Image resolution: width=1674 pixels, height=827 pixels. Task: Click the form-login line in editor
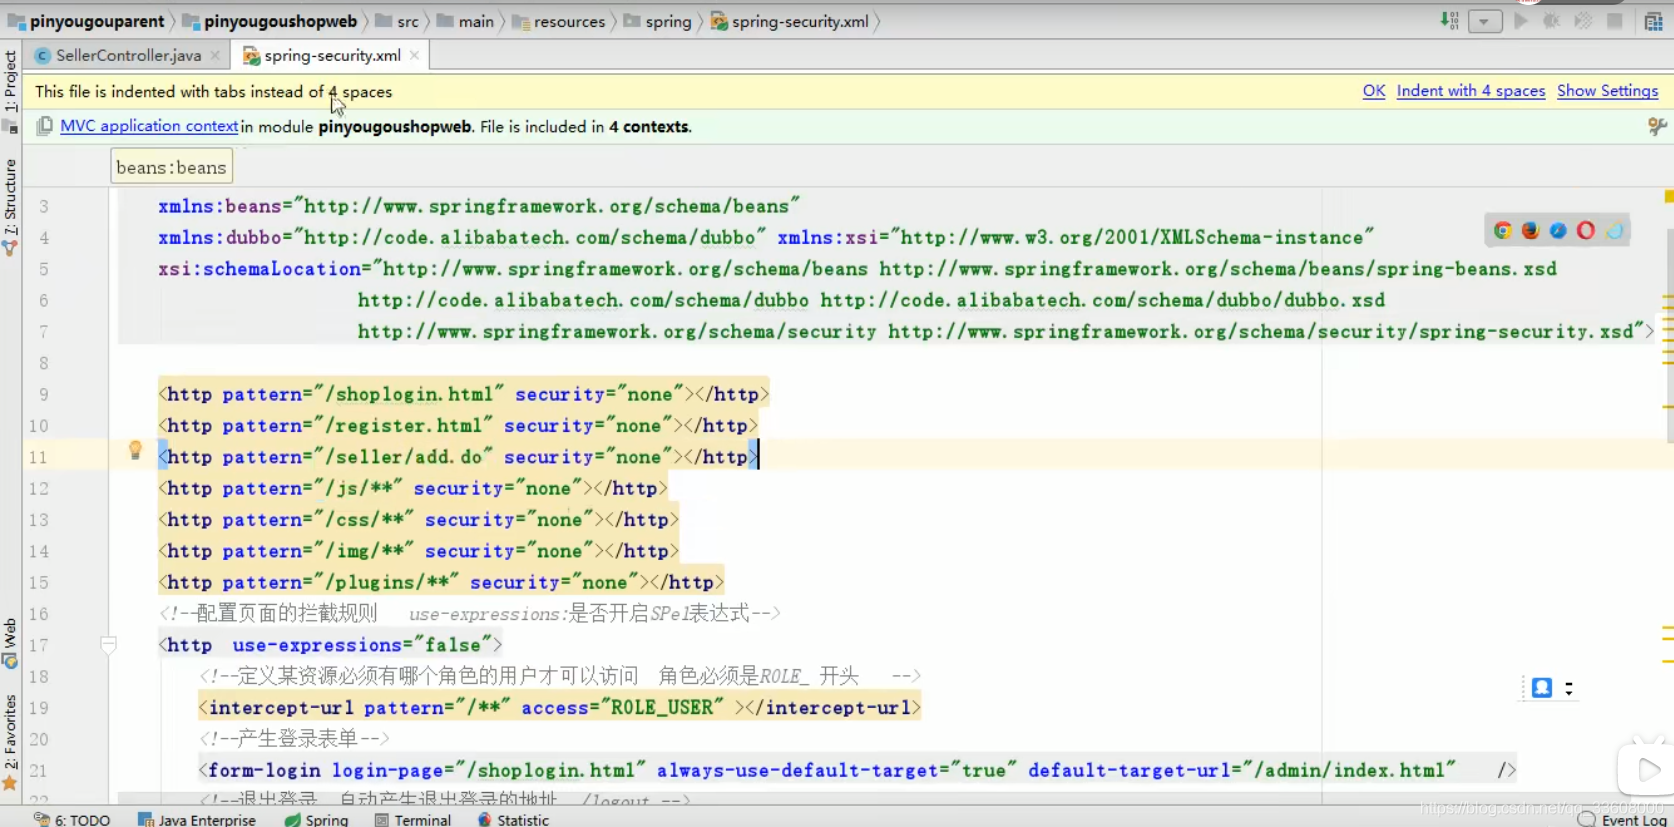(x=857, y=771)
